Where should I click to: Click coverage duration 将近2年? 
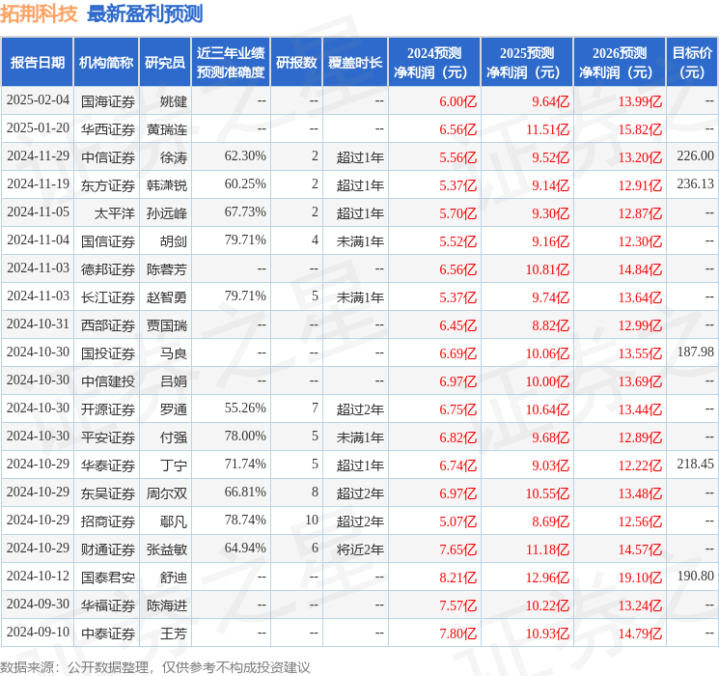coord(360,549)
